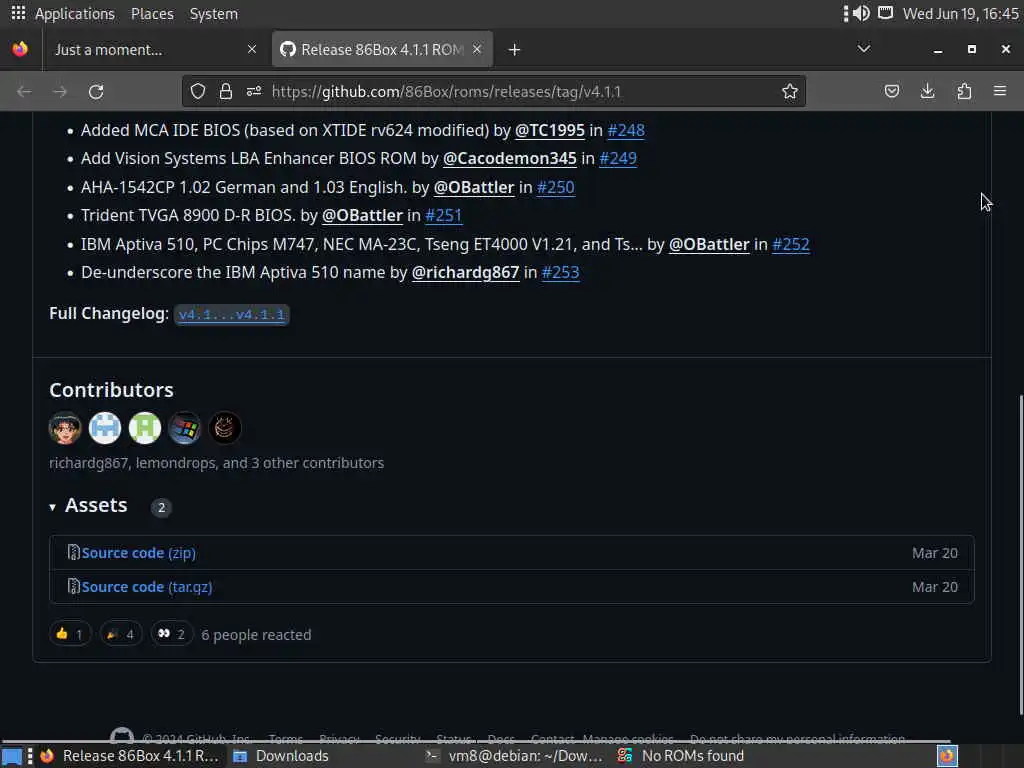1024x768 pixels.
Task: Click the Windows logo contributor avatar
Action: click(x=184, y=428)
